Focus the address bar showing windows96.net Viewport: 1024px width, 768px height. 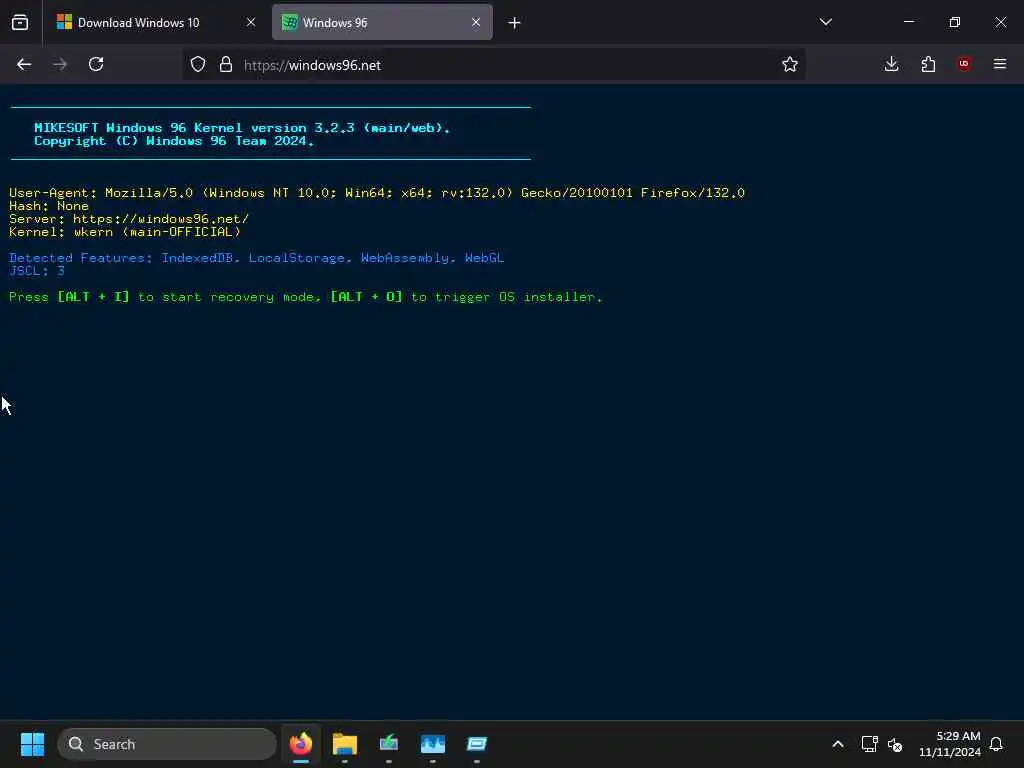pyautogui.click(x=493, y=65)
